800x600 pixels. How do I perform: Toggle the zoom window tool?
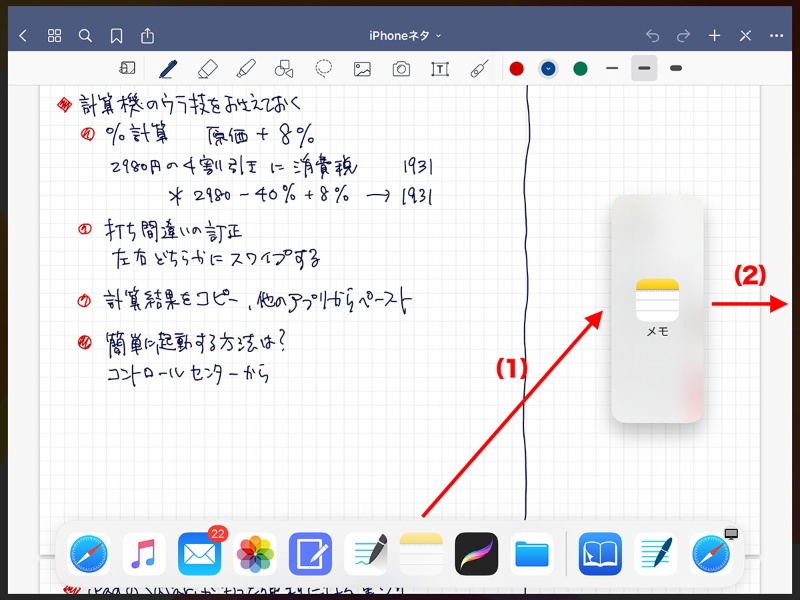tap(127, 69)
